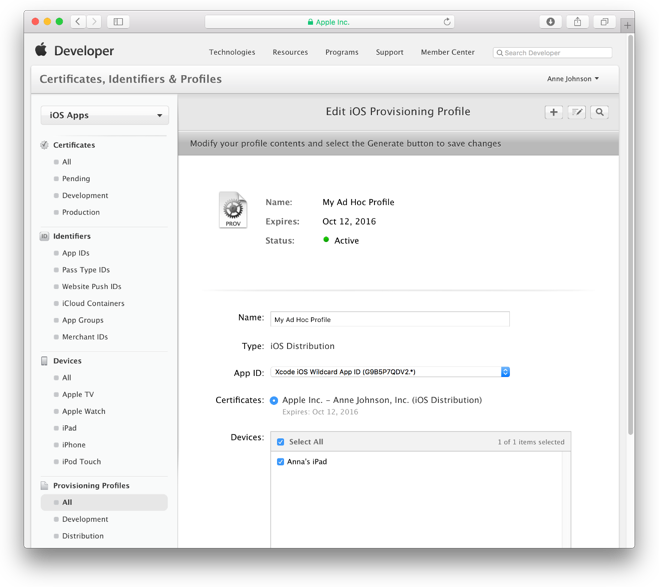The height and width of the screenshot is (587, 659).
Task: Select Distribution provisioning profiles
Action: (x=83, y=536)
